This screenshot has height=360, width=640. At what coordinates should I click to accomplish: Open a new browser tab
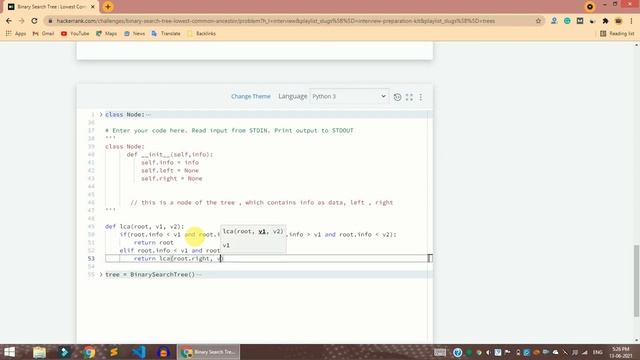tap(108, 7)
